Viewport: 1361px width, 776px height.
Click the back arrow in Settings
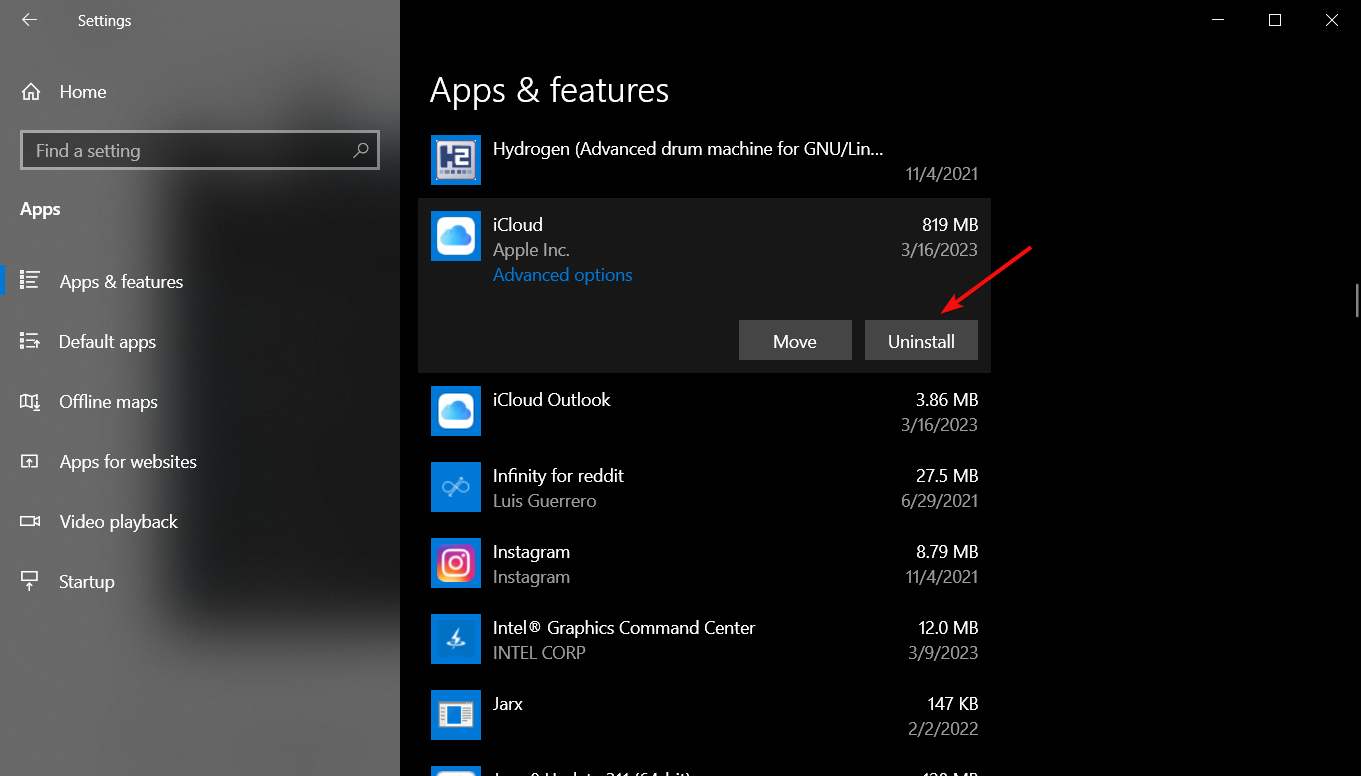point(29,20)
